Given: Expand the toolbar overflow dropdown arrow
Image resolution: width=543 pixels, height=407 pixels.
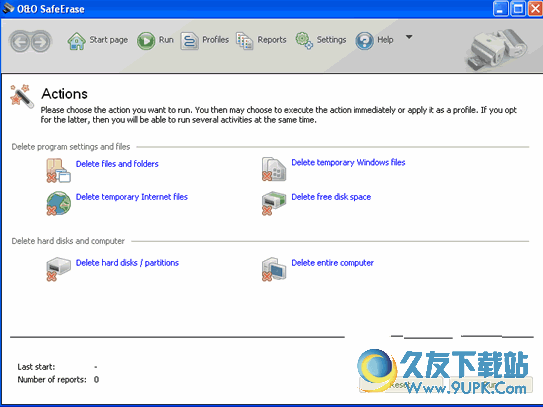Looking at the screenshot, I should pyautogui.click(x=409, y=37).
